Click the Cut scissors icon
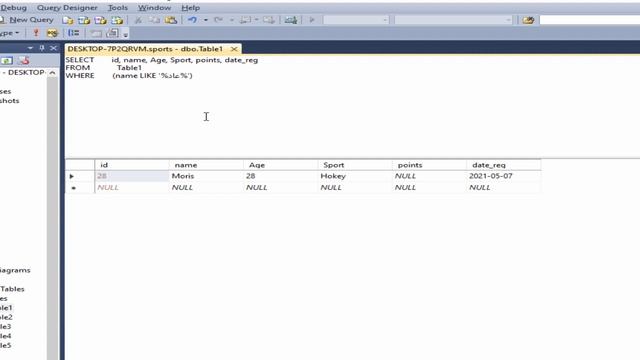The image size is (640, 360). 138,20
